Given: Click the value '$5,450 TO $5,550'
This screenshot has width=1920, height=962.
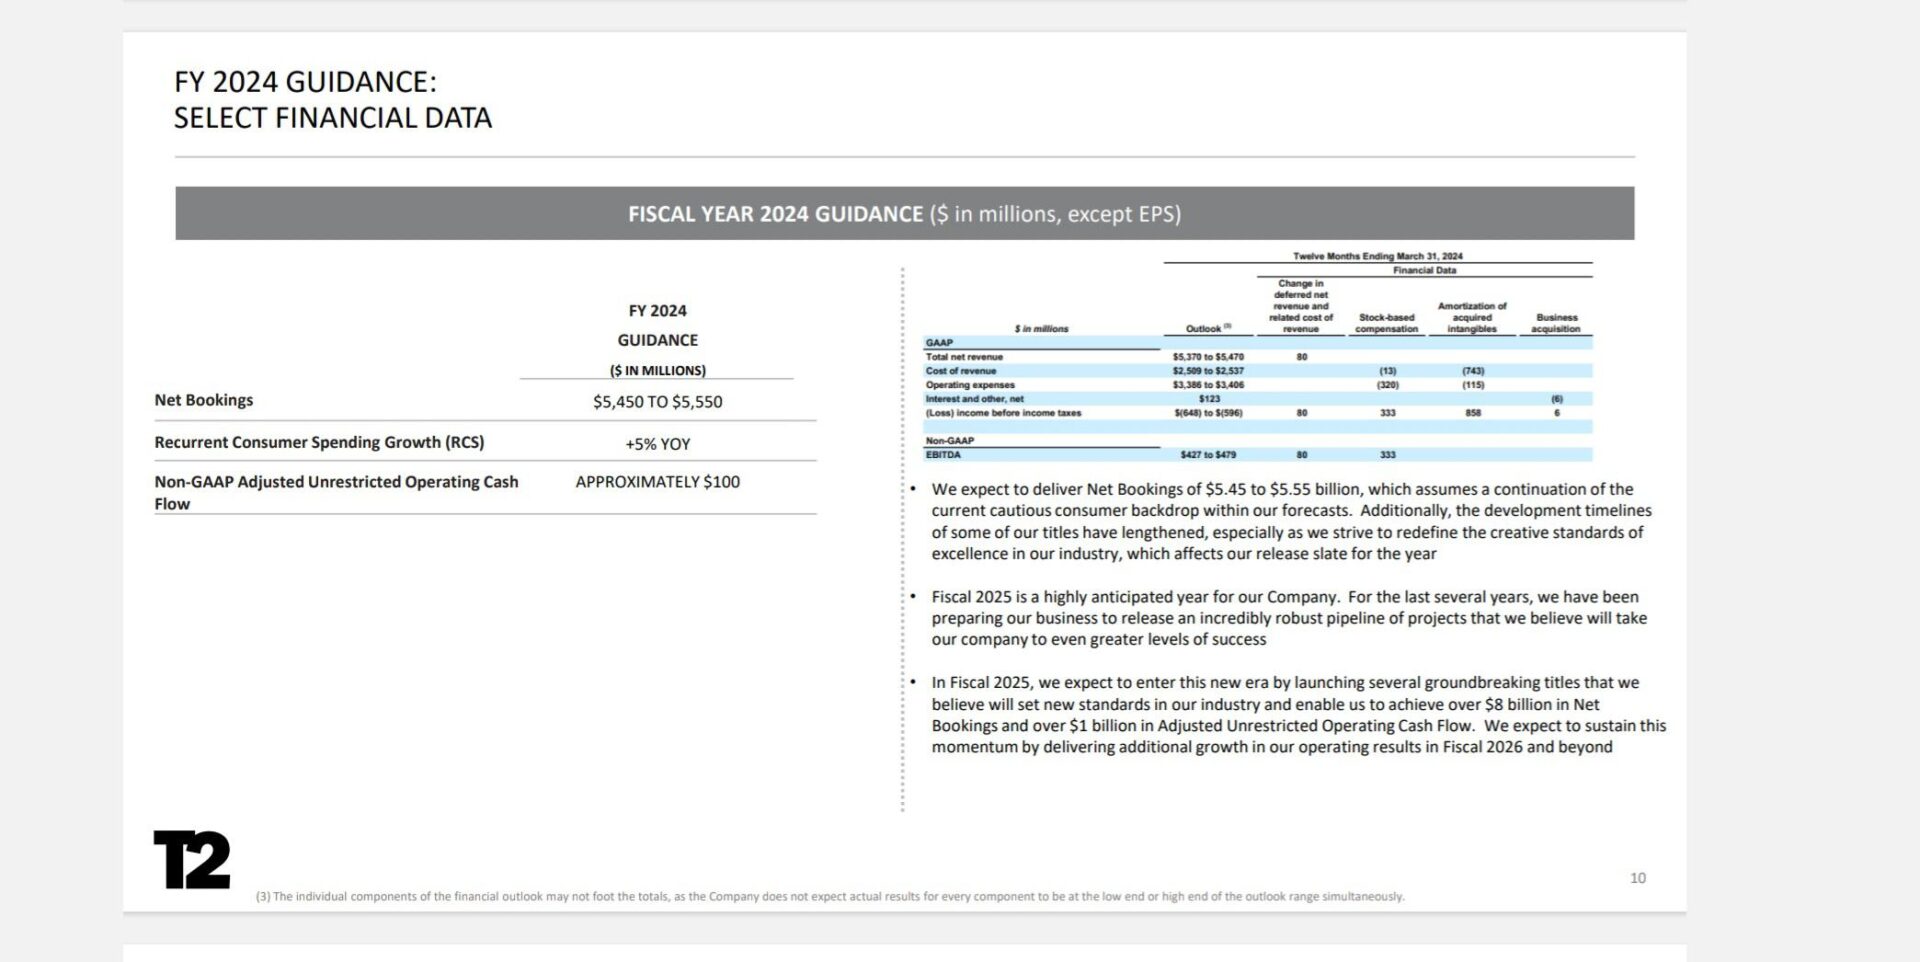Looking at the screenshot, I should pyautogui.click(x=657, y=402).
